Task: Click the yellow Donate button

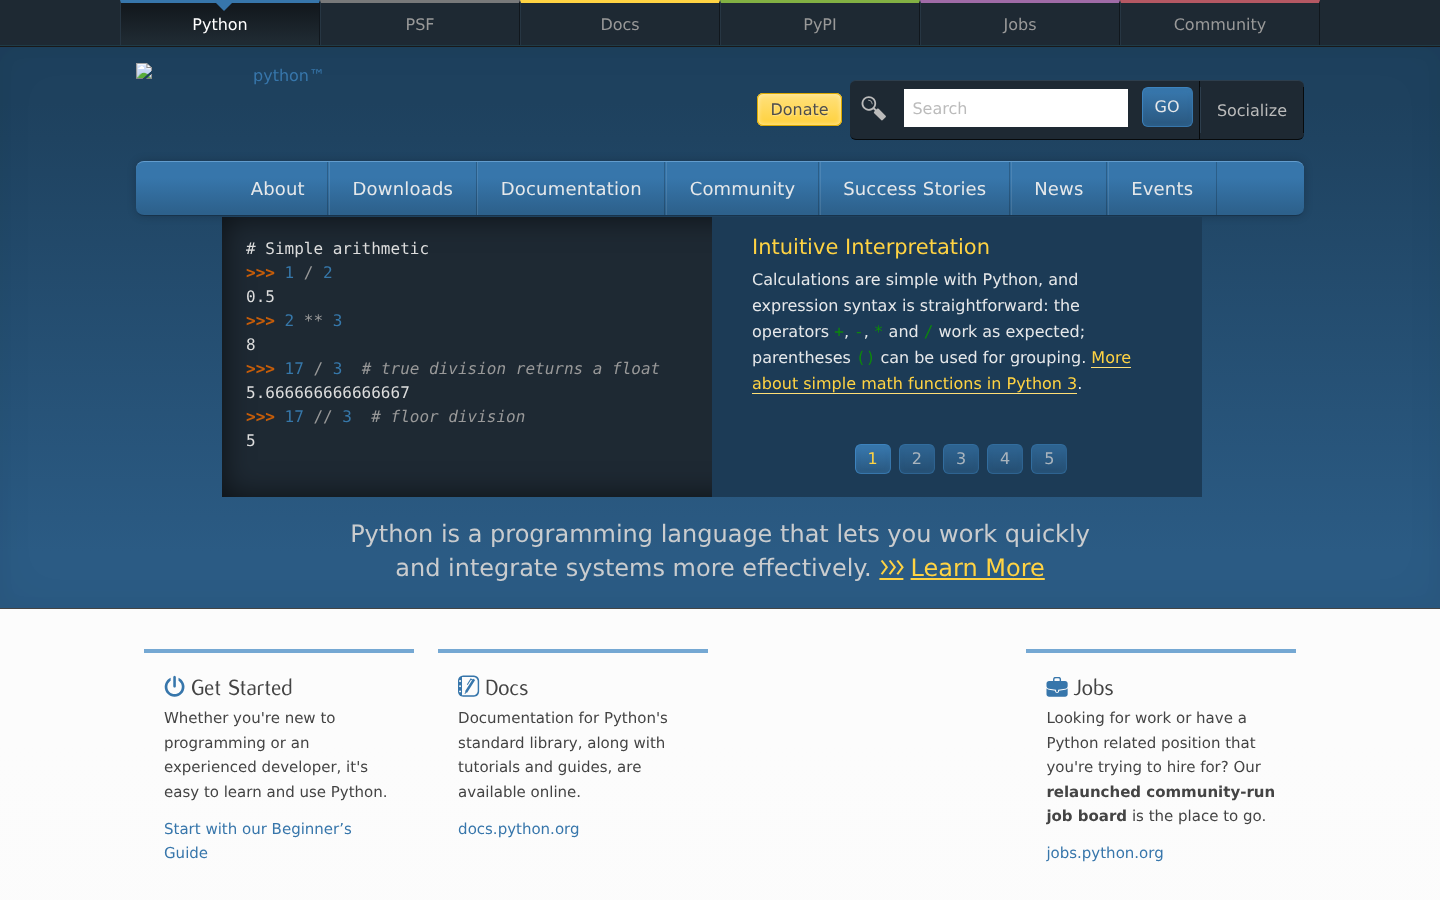Action: (799, 109)
